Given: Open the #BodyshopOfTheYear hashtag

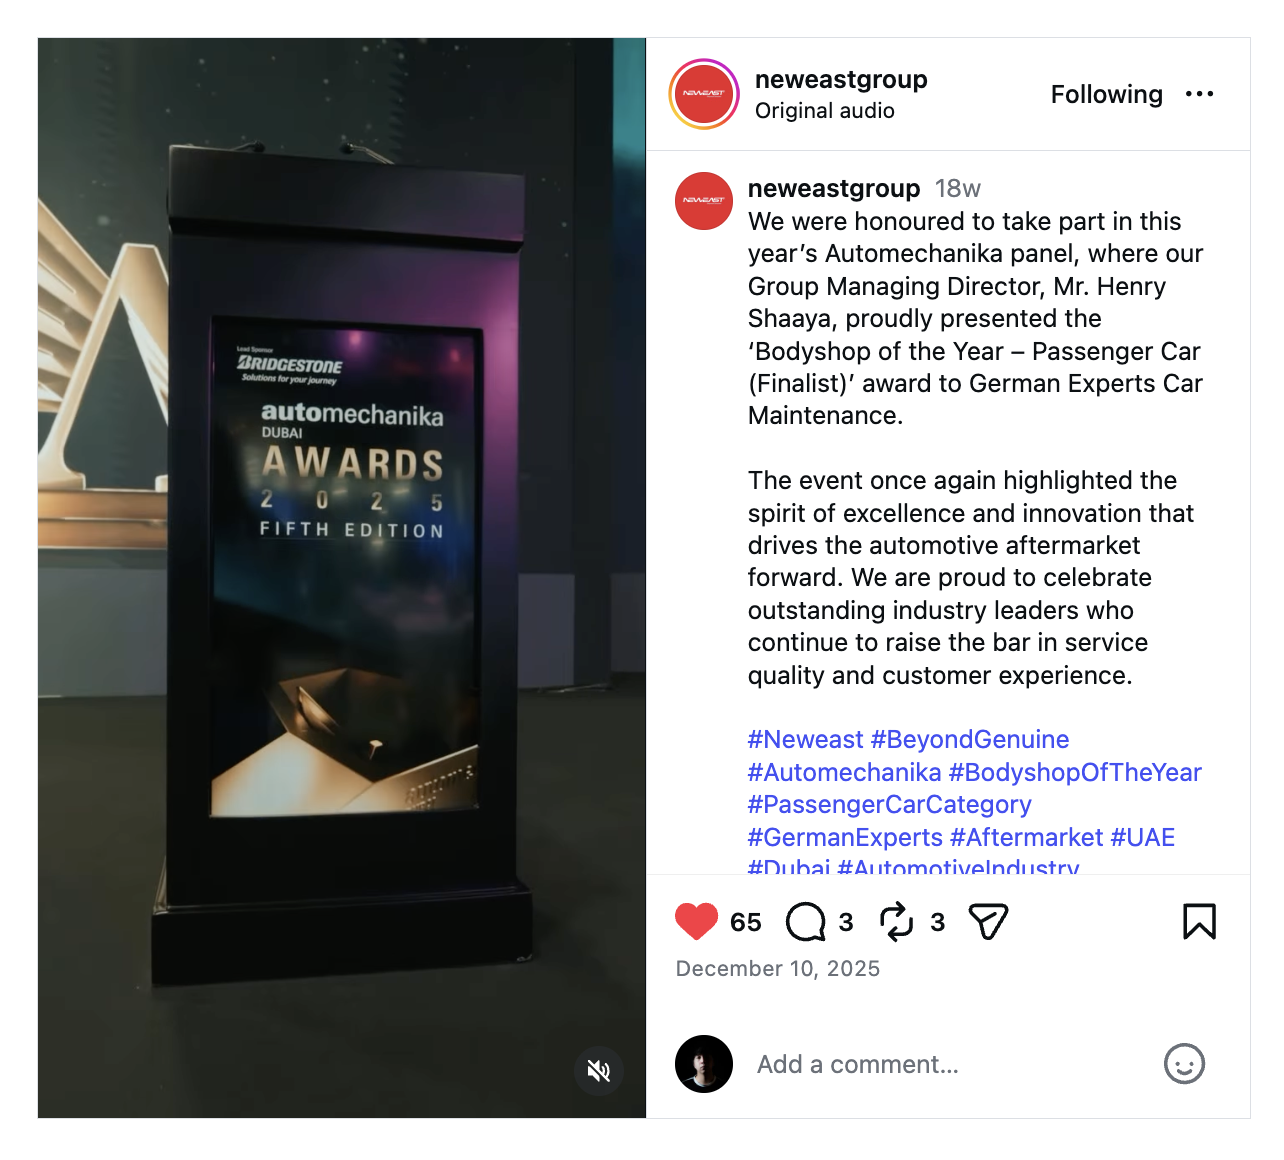Looking at the screenshot, I should point(1075,772).
